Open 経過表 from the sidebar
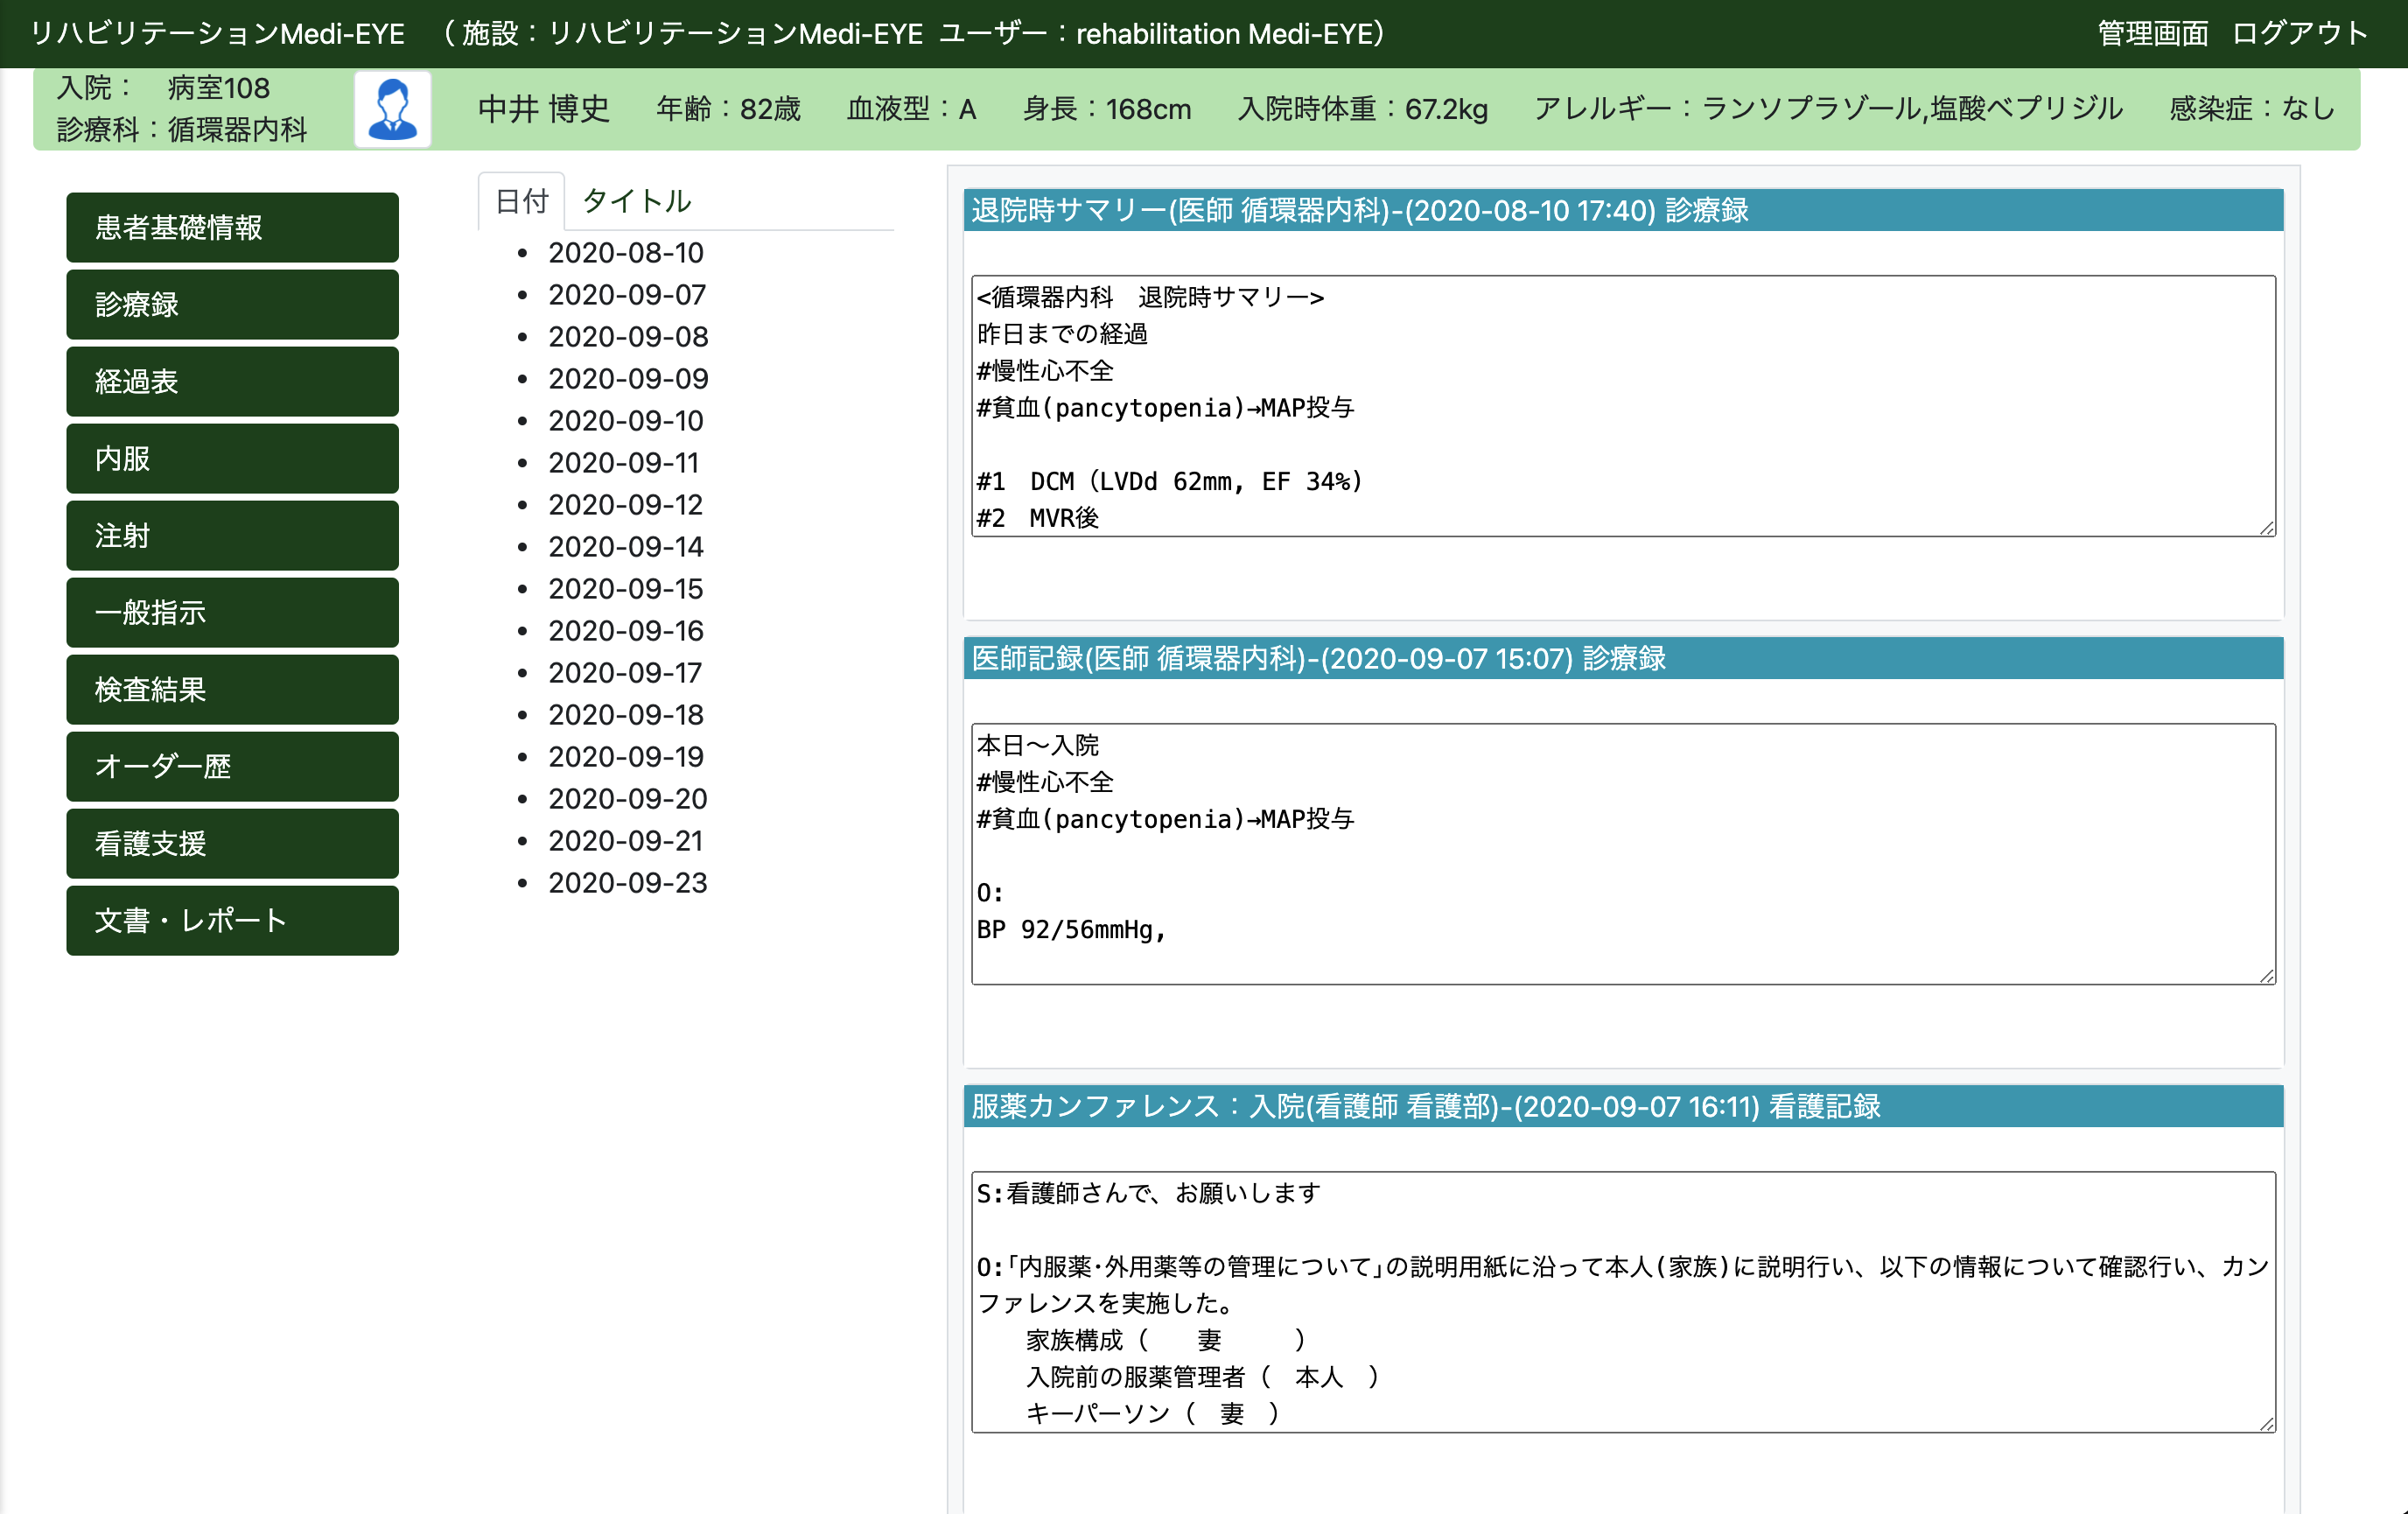This screenshot has width=2408, height=1514. pyautogui.click(x=232, y=381)
